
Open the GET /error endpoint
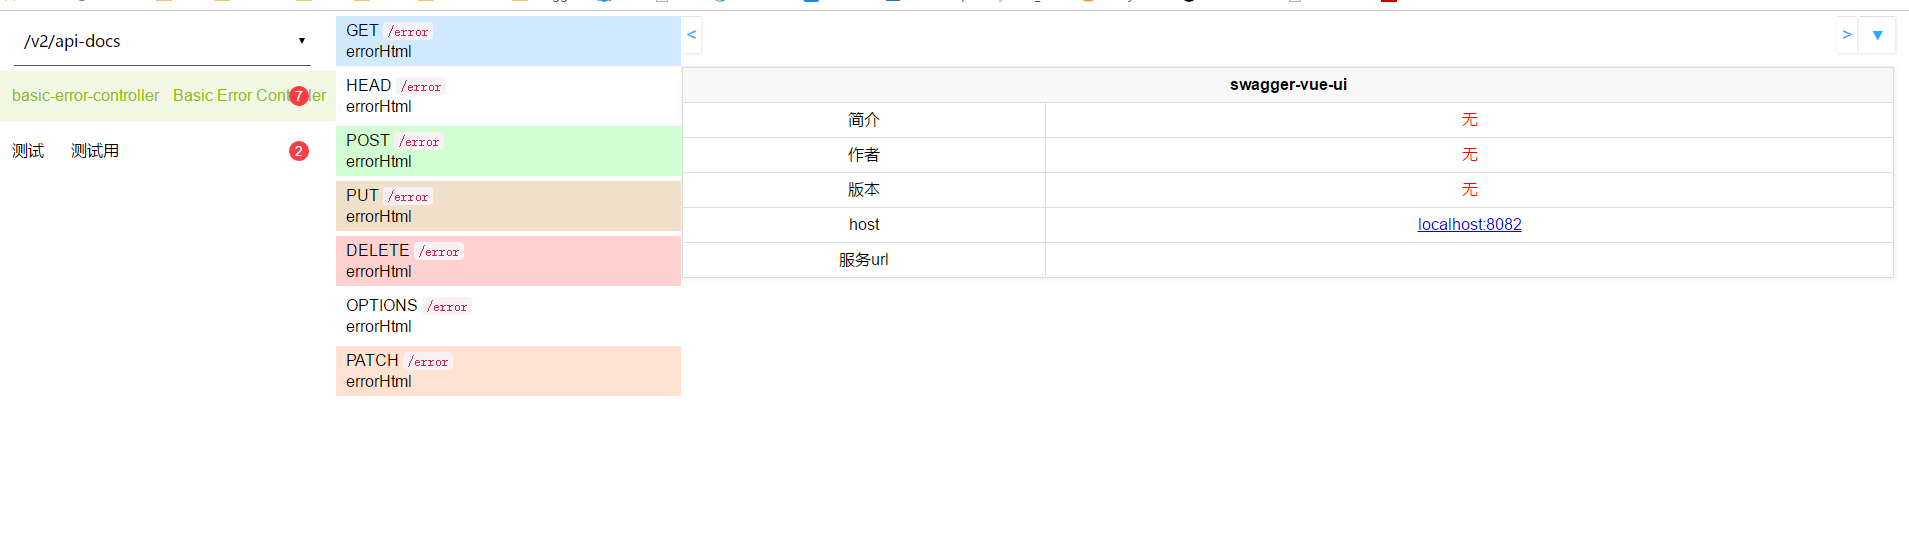[508, 41]
